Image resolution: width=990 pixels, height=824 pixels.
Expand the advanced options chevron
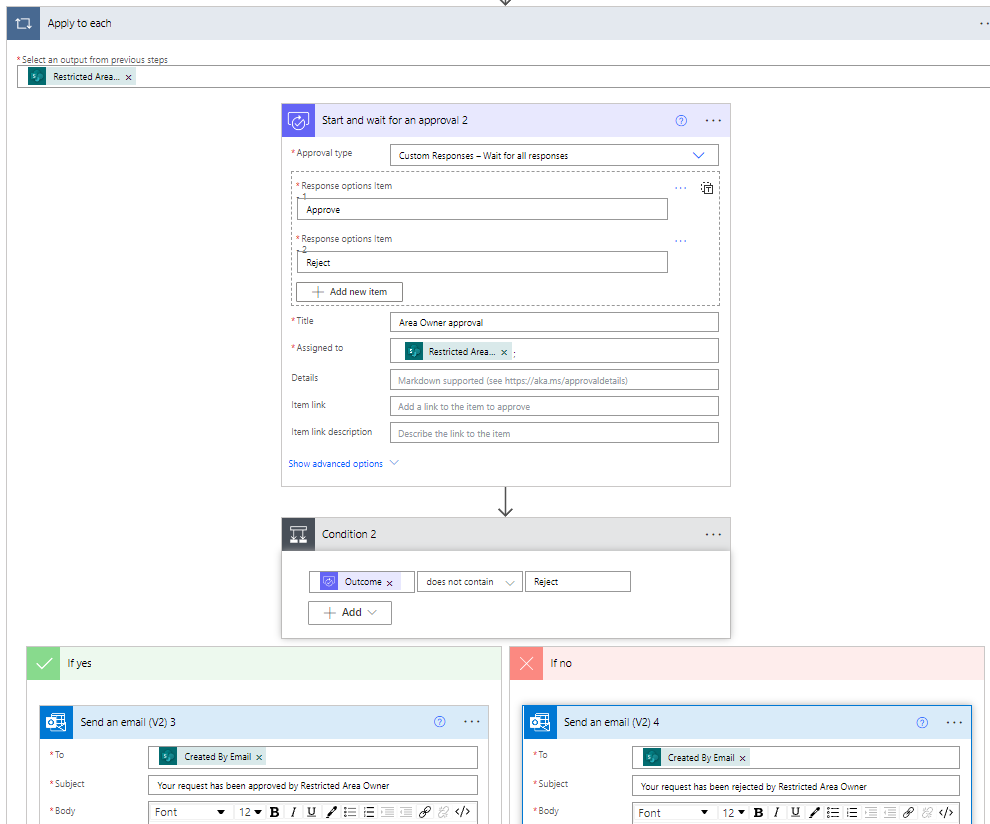click(394, 463)
